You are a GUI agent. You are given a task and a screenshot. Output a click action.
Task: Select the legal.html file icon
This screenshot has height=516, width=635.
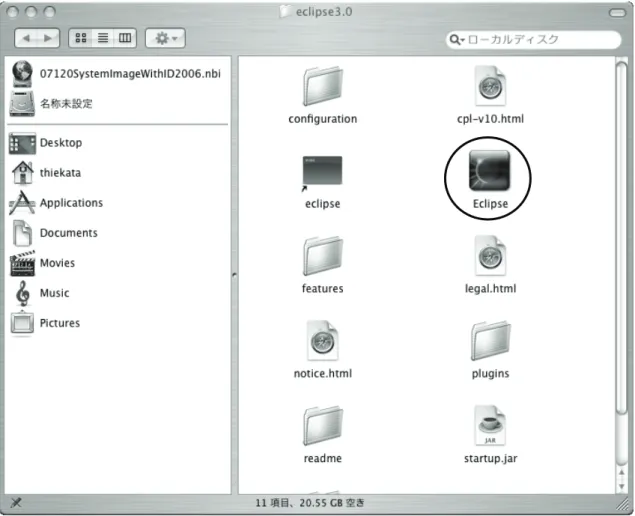tap(490, 256)
